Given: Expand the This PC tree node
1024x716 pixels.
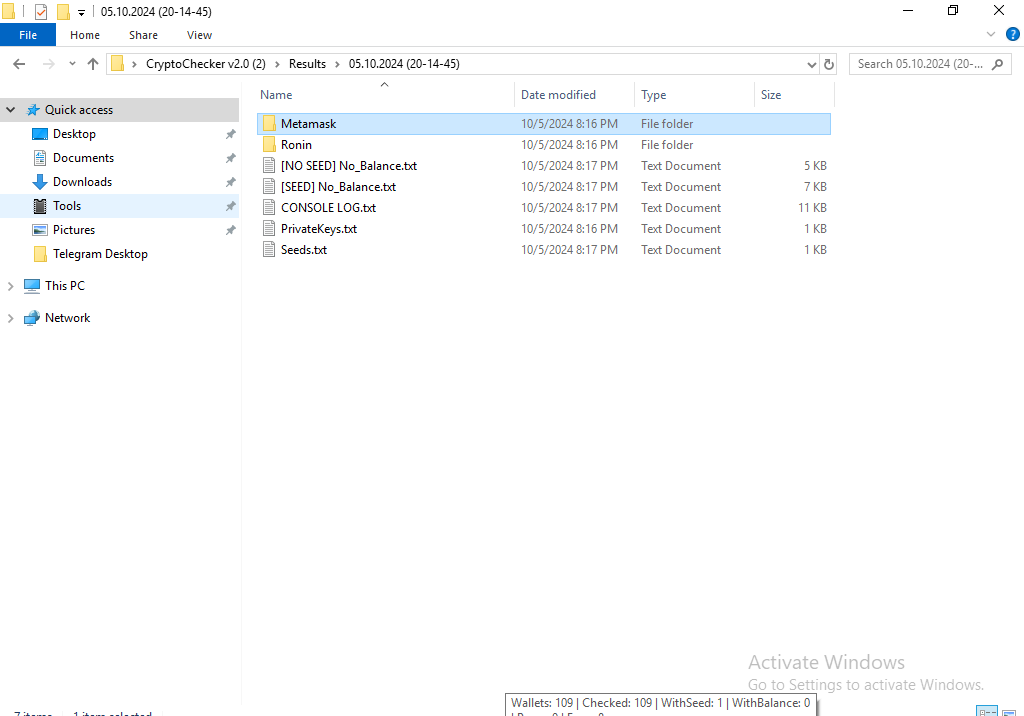Looking at the screenshot, I should [x=11, y=286].
